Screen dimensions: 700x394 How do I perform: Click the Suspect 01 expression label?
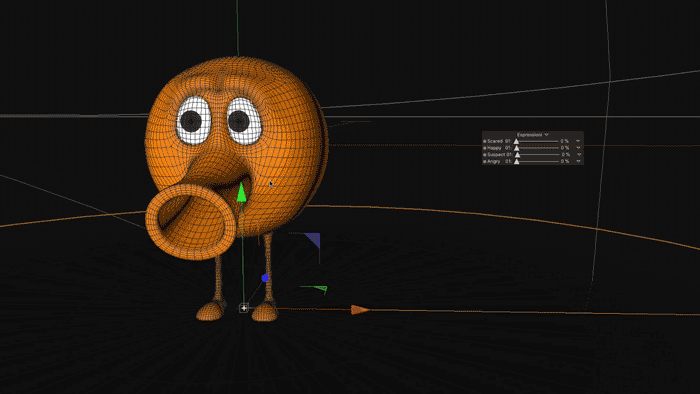(x=500, y=155)
